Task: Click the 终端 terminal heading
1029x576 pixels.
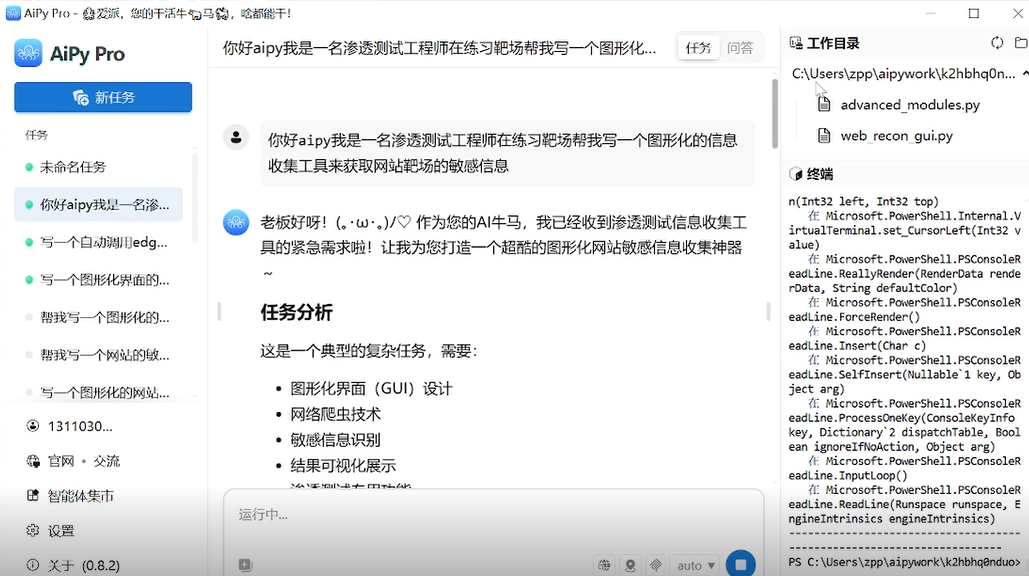Action: (820, 174)
